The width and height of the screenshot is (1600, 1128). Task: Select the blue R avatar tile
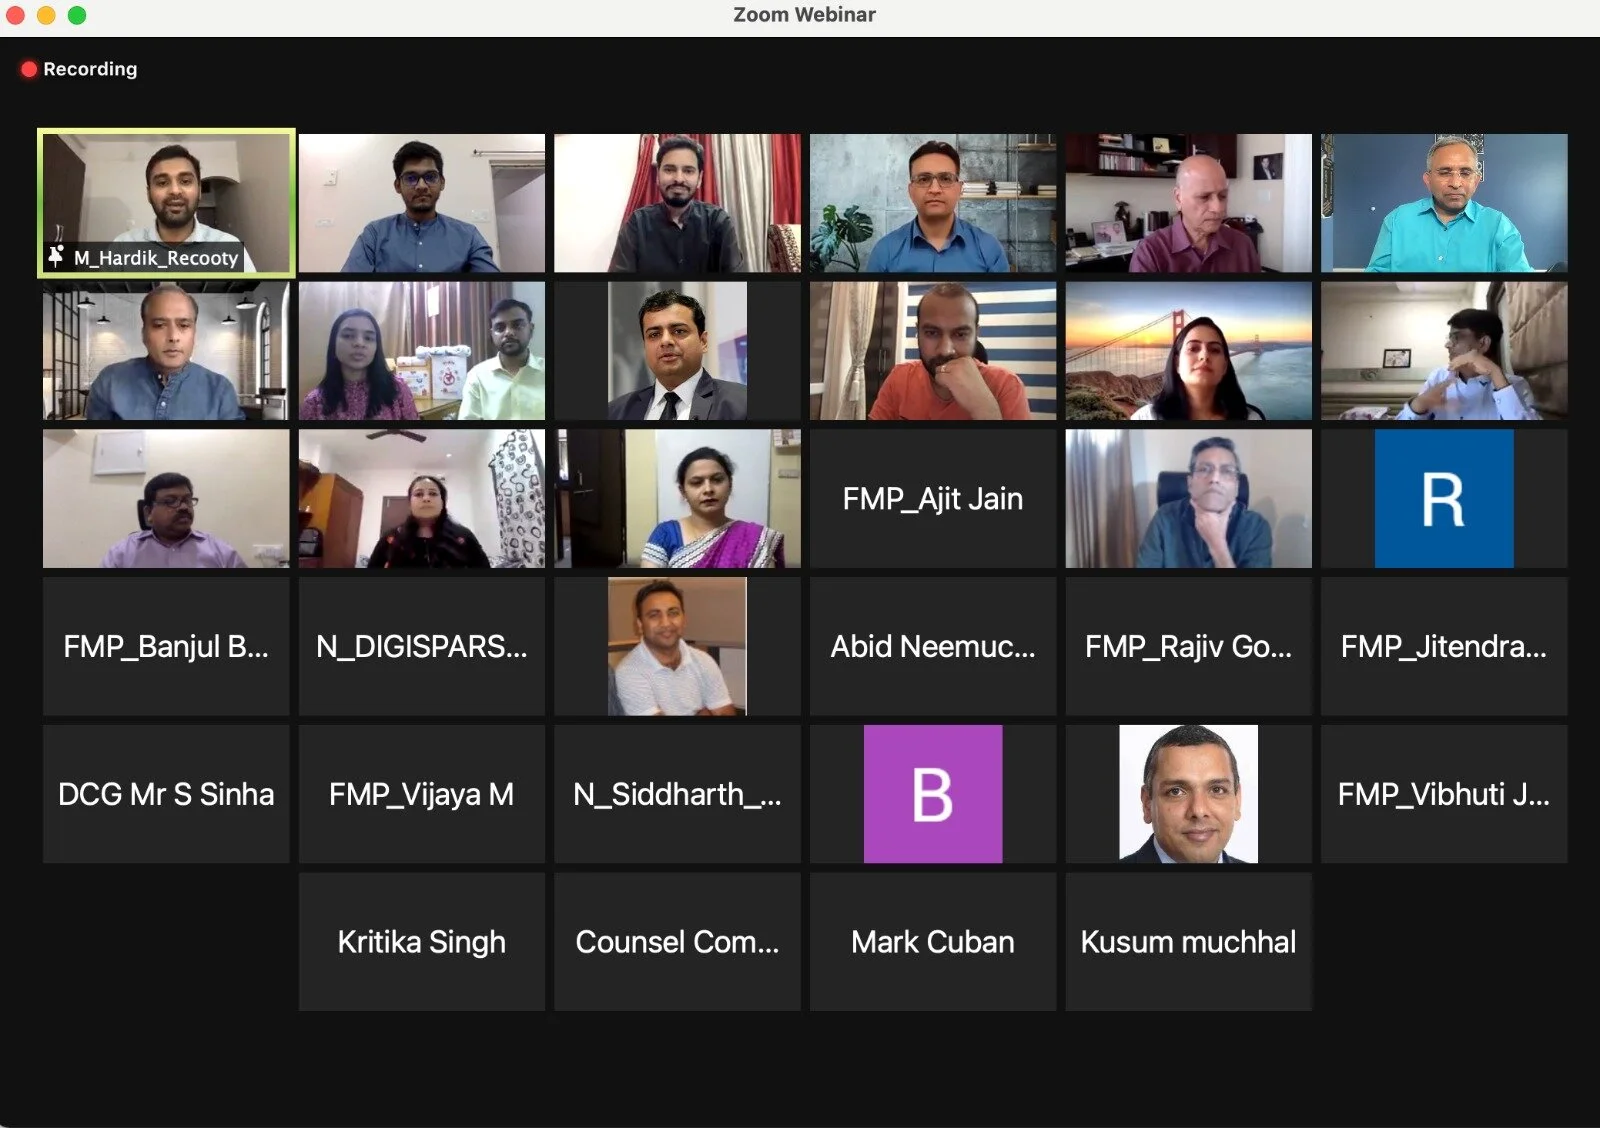(x=1444, y=499)
